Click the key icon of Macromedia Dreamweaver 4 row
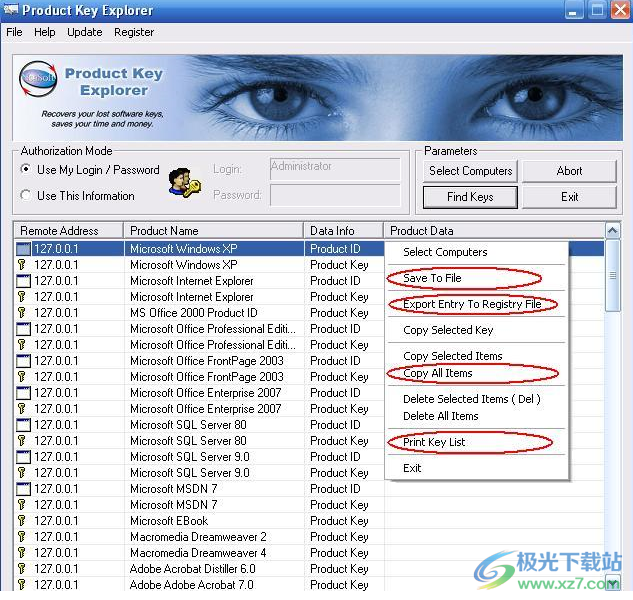The image size is (633, 600). (22, 553)
